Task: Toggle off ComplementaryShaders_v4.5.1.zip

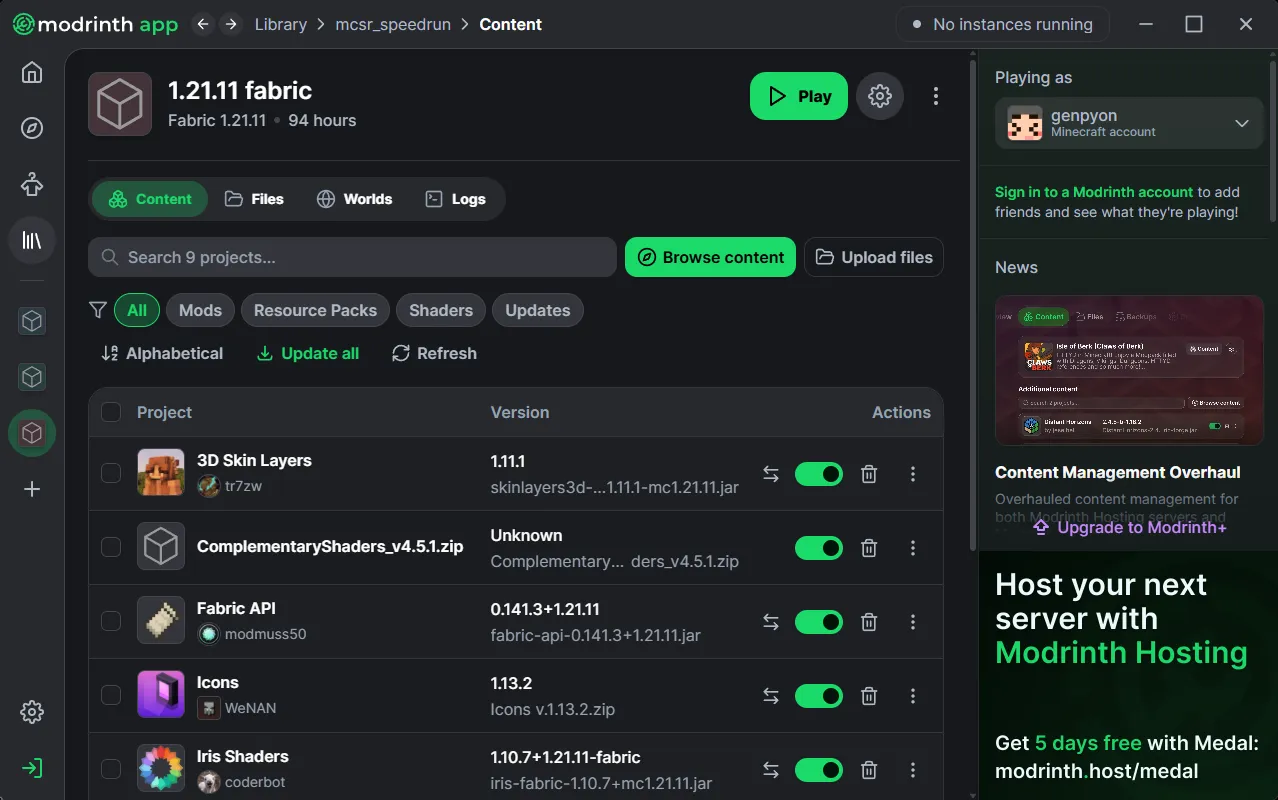Action: pyautogui.click(x=818, y=548)
